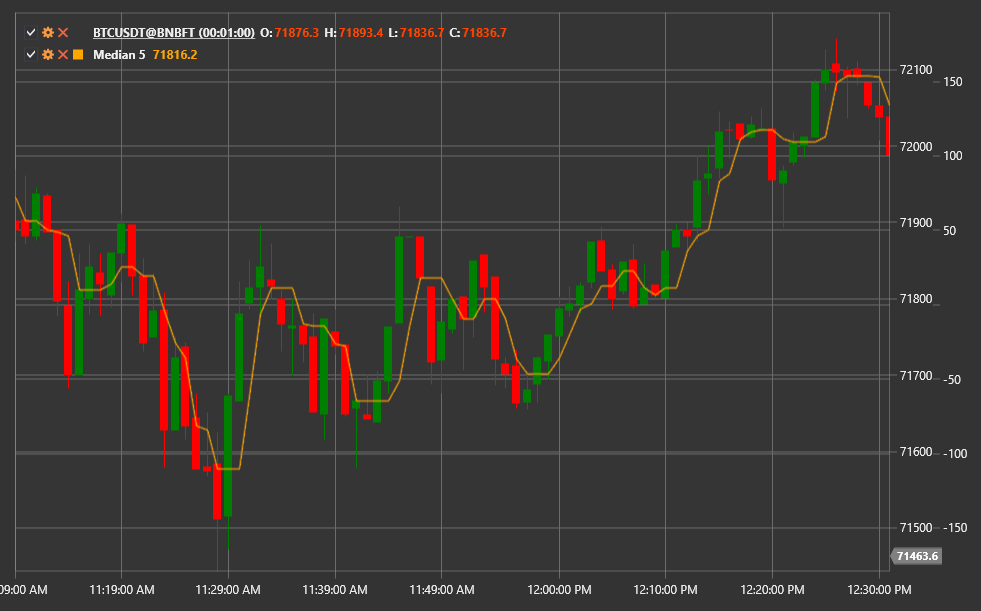Image resolution: width=981 pixels, height=611 pixels.
Task: Click the 12:30:00 PM time axis label
Action: (878, 590)
